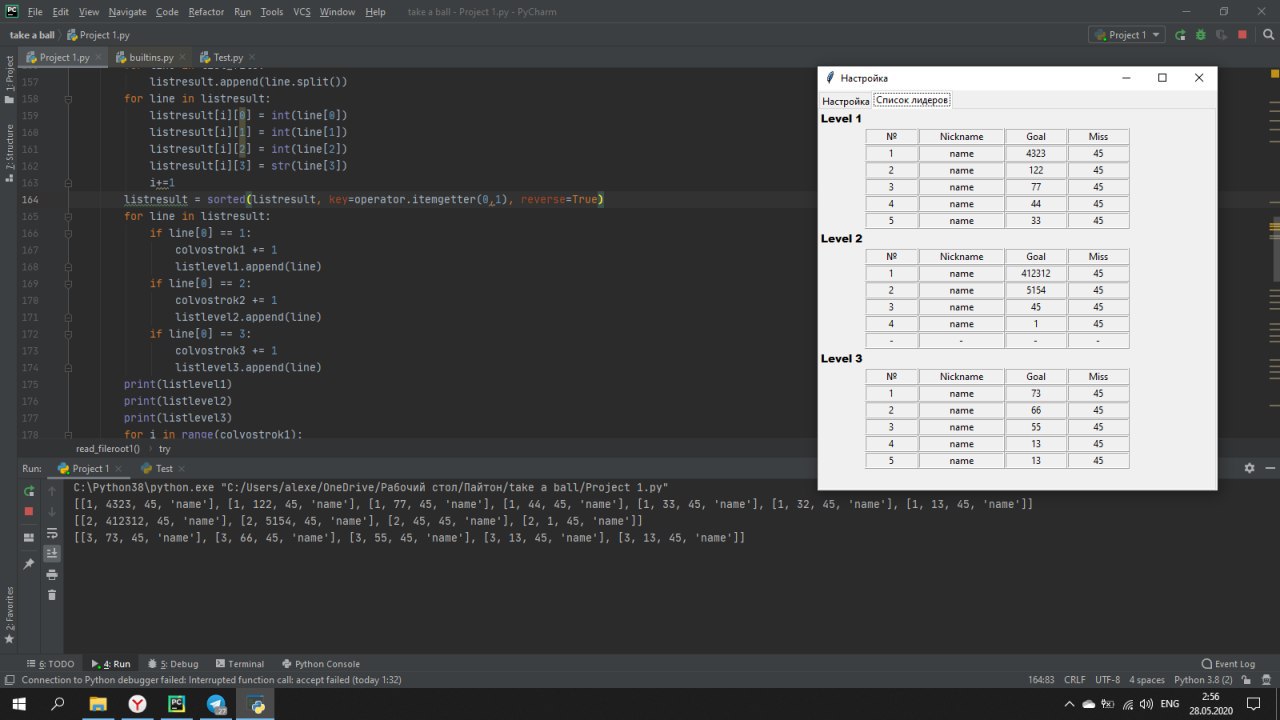Click PyCharm icon in taskbar
This screenshot has height=720, width=1280.
[x=177, y=704]
